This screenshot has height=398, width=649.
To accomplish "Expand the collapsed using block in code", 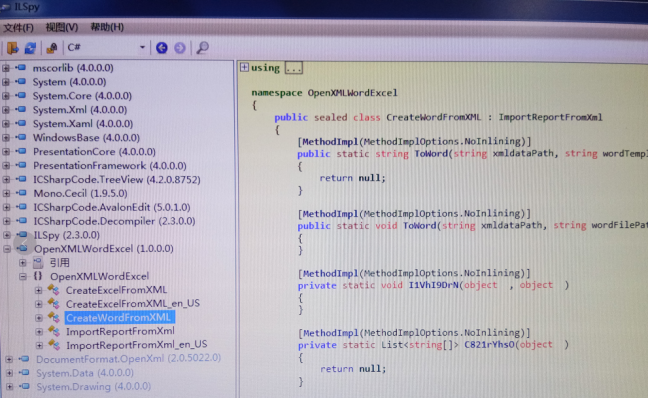I will (244, 67).
